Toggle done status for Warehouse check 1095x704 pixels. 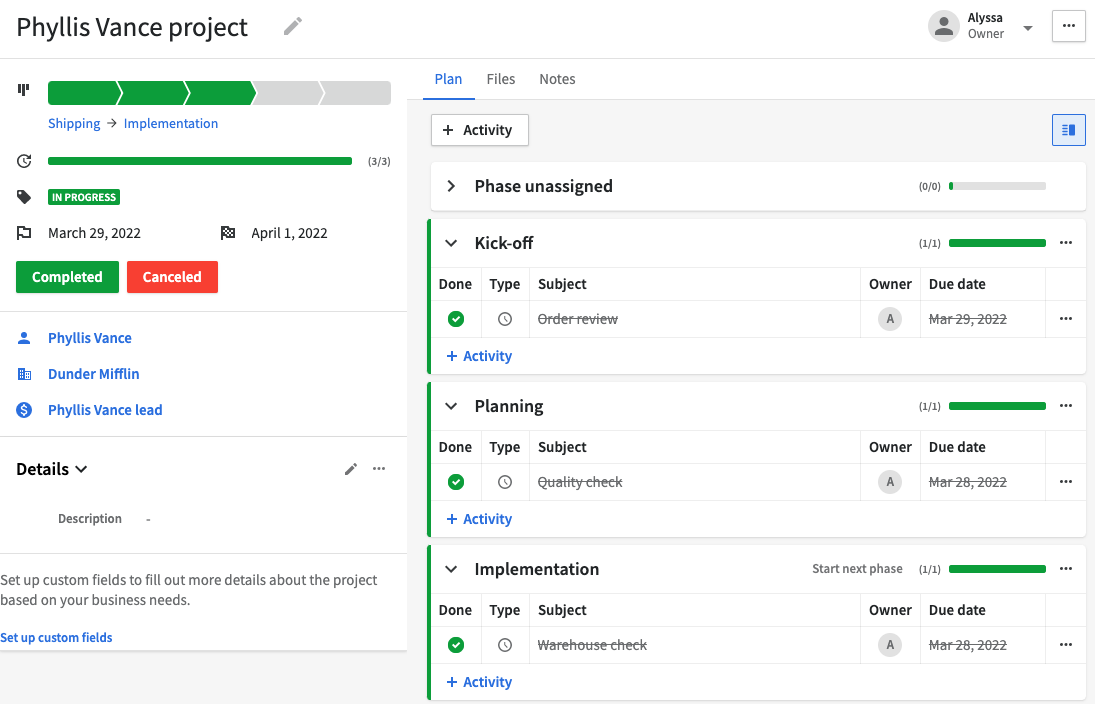(456, 644)
